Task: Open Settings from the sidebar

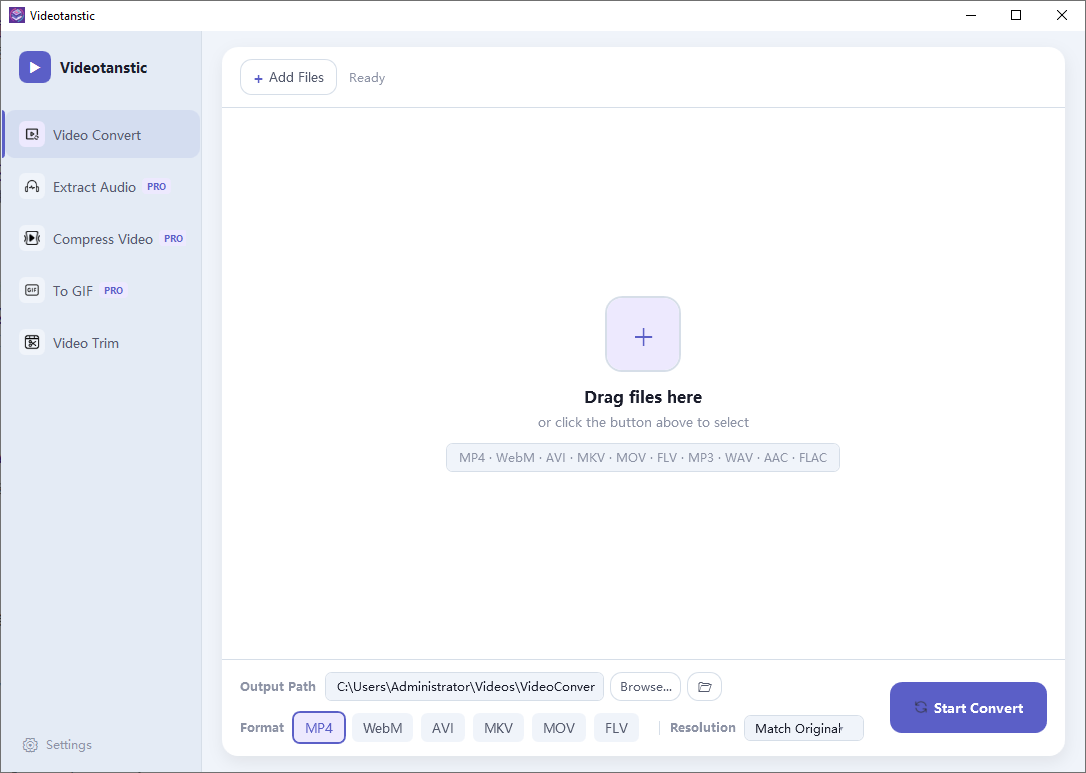Action: (x=57, y=745)
